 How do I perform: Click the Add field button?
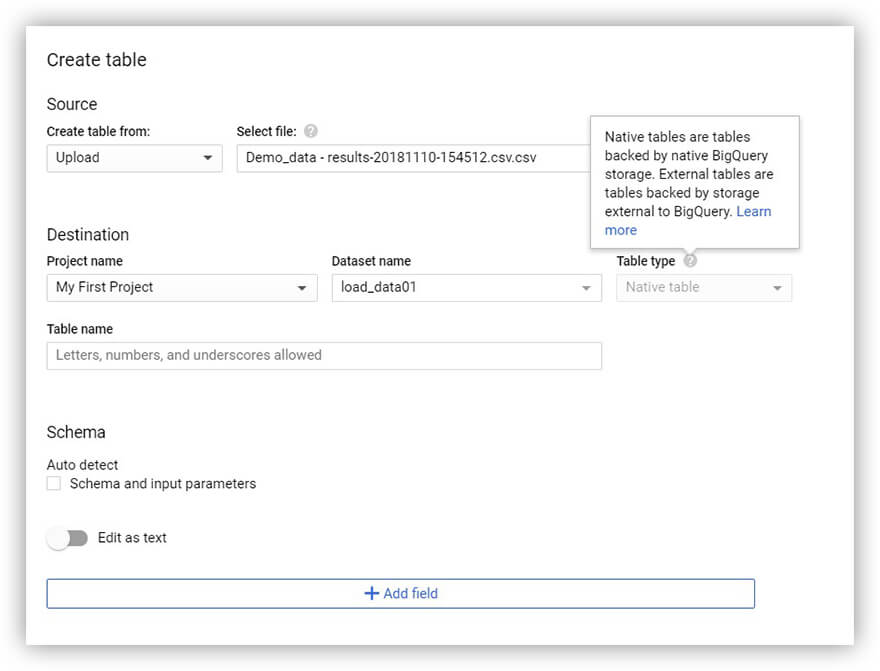(401, 594)
